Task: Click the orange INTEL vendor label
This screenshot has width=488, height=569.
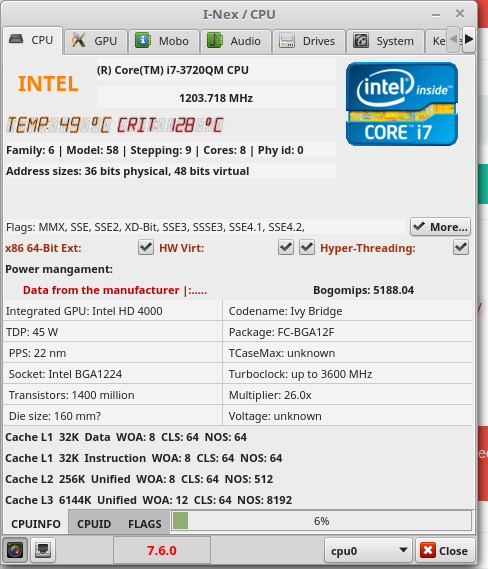Action: pos(48,83)
